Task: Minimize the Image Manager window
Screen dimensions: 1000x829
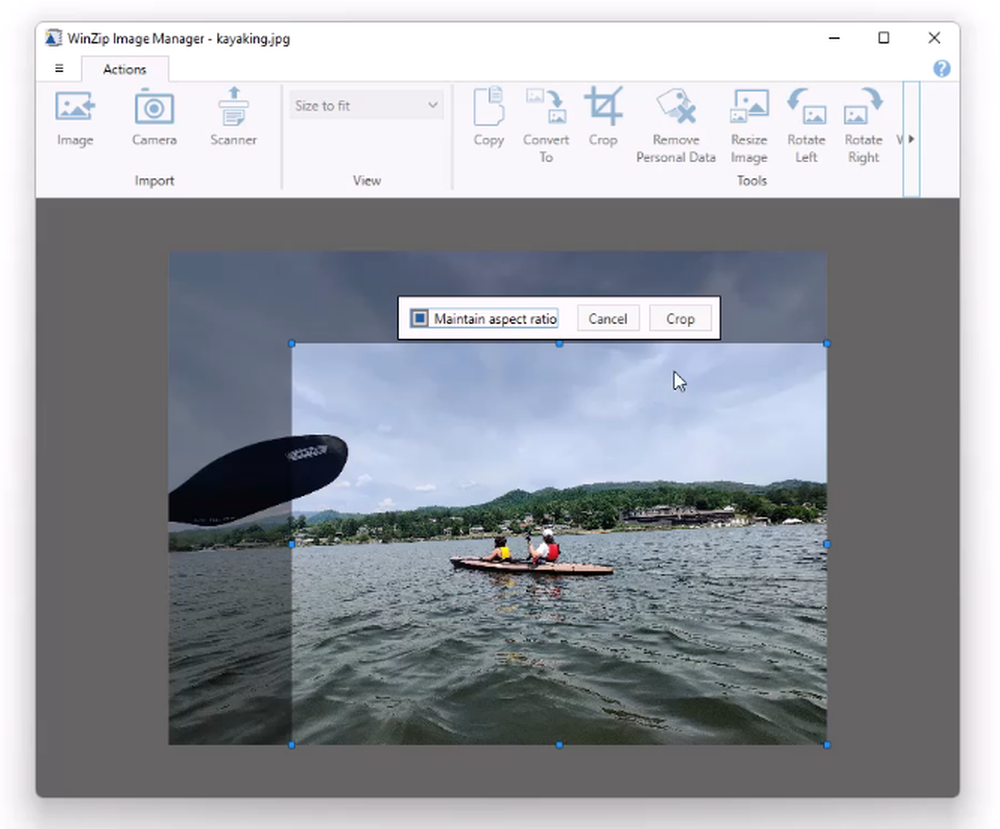Action: click(834, 38)
